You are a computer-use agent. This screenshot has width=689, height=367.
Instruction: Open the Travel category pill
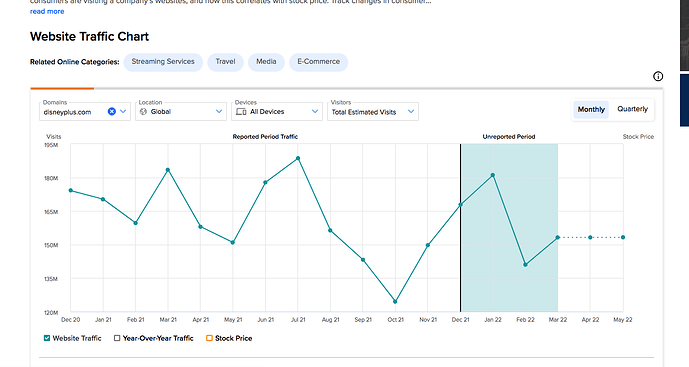[225, 62]
